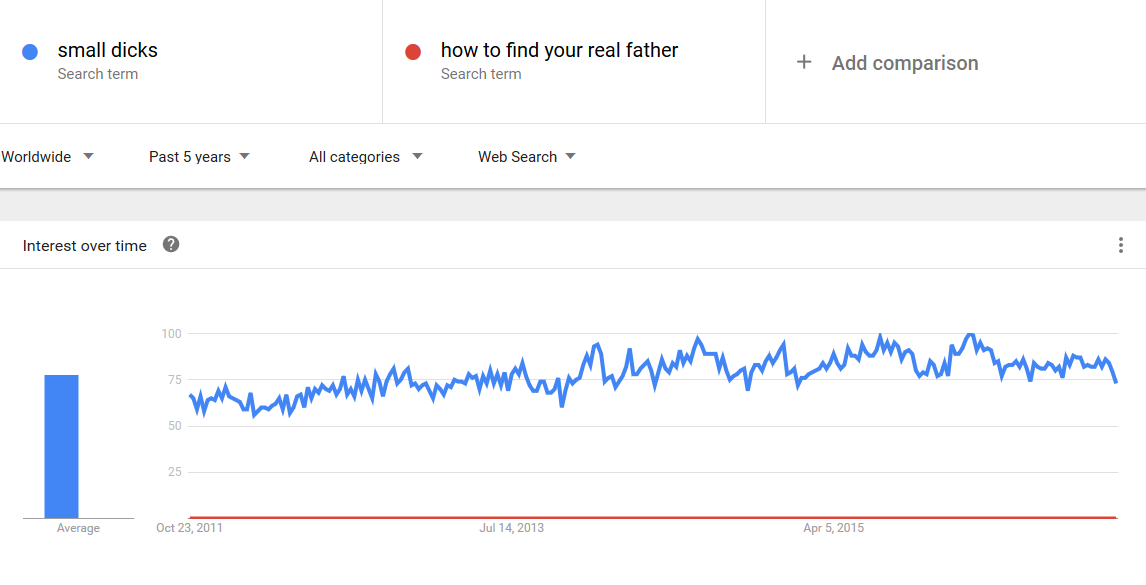
Task: Click the Apr 5, 2015 axis label
Action: (833, 527)
